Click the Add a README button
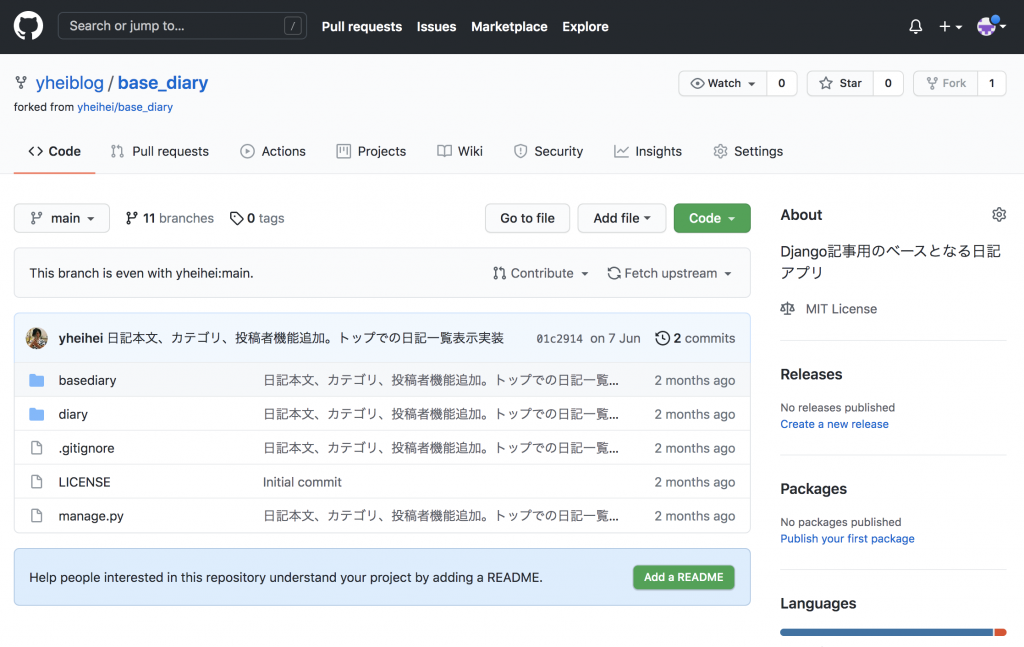Image resolution: width=1024 pixels, height=647 pixels. point(684,577)
